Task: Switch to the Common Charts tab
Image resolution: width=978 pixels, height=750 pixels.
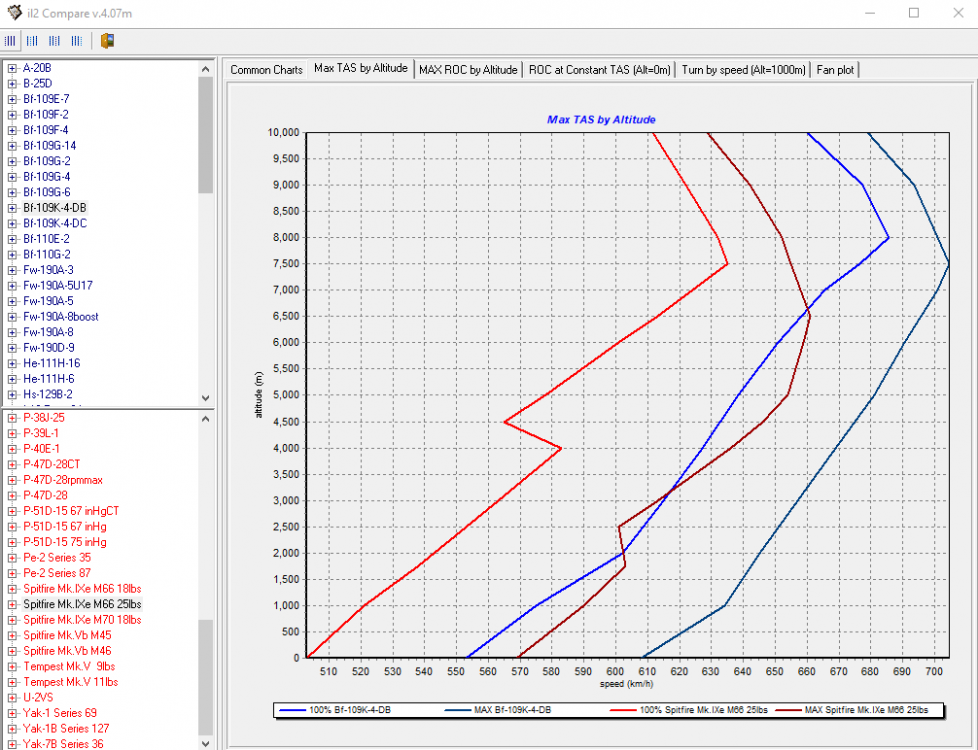Action: point(266,70)
